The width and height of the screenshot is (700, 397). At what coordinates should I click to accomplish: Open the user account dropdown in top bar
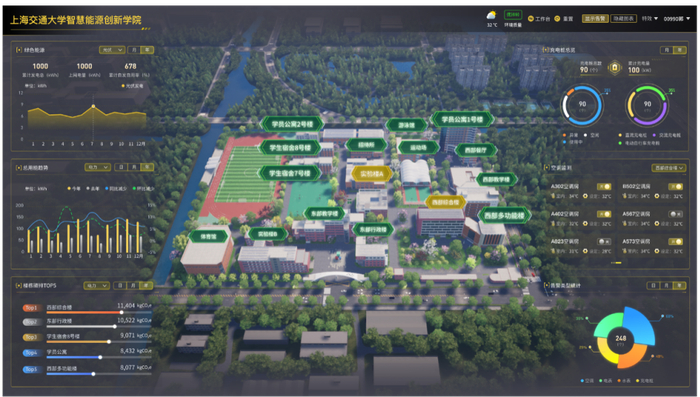click(676, 19)
